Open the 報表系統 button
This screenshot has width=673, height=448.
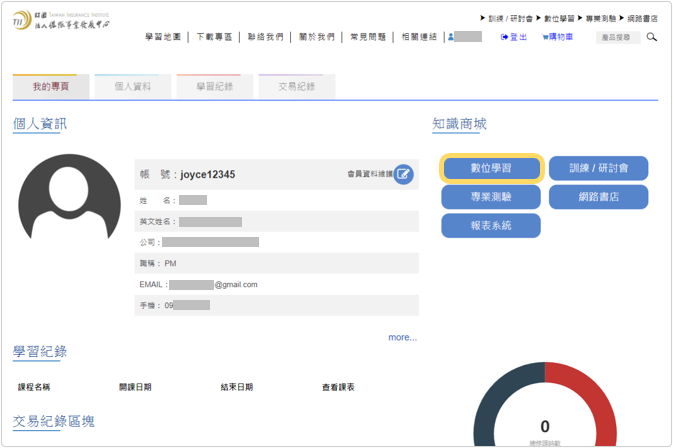[x=491, y=226]
